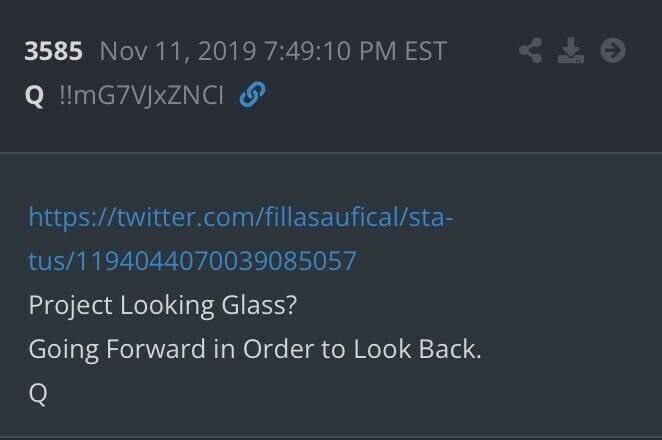
Task: Click the word "Forward" in the message
Action: (155, 349)
